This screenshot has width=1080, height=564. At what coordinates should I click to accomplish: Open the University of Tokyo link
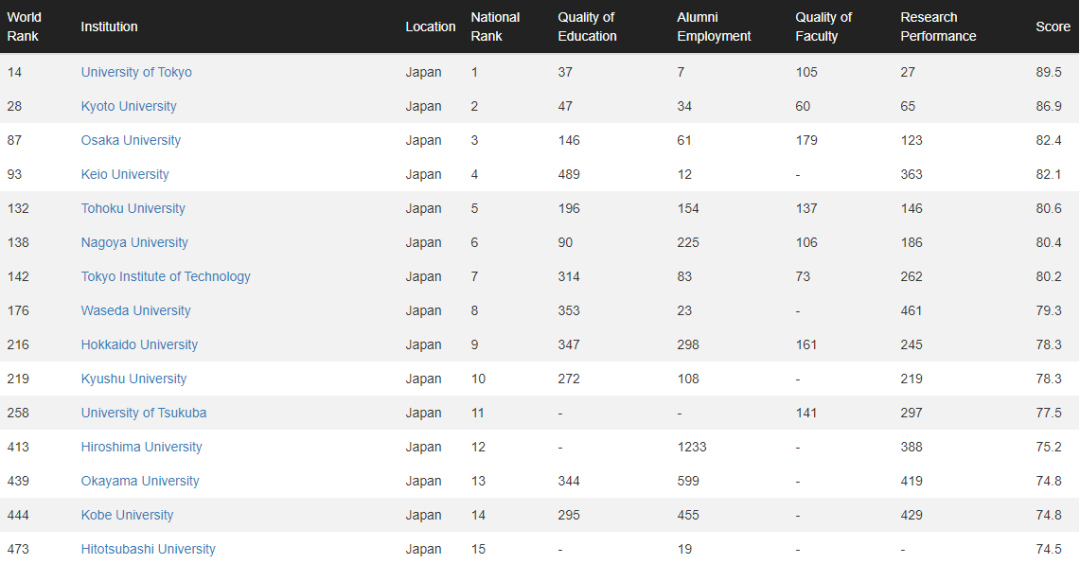136,72
